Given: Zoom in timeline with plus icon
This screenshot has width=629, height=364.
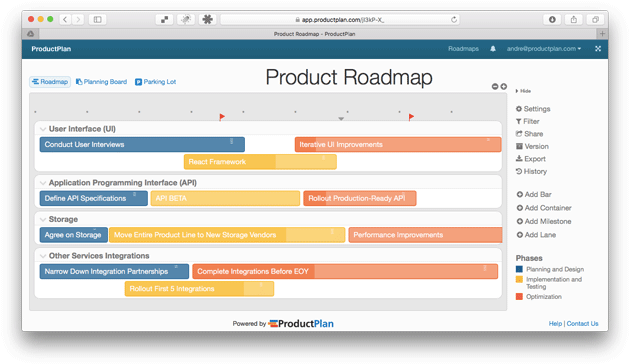Looking at the screenshot, I should (503, 86).
